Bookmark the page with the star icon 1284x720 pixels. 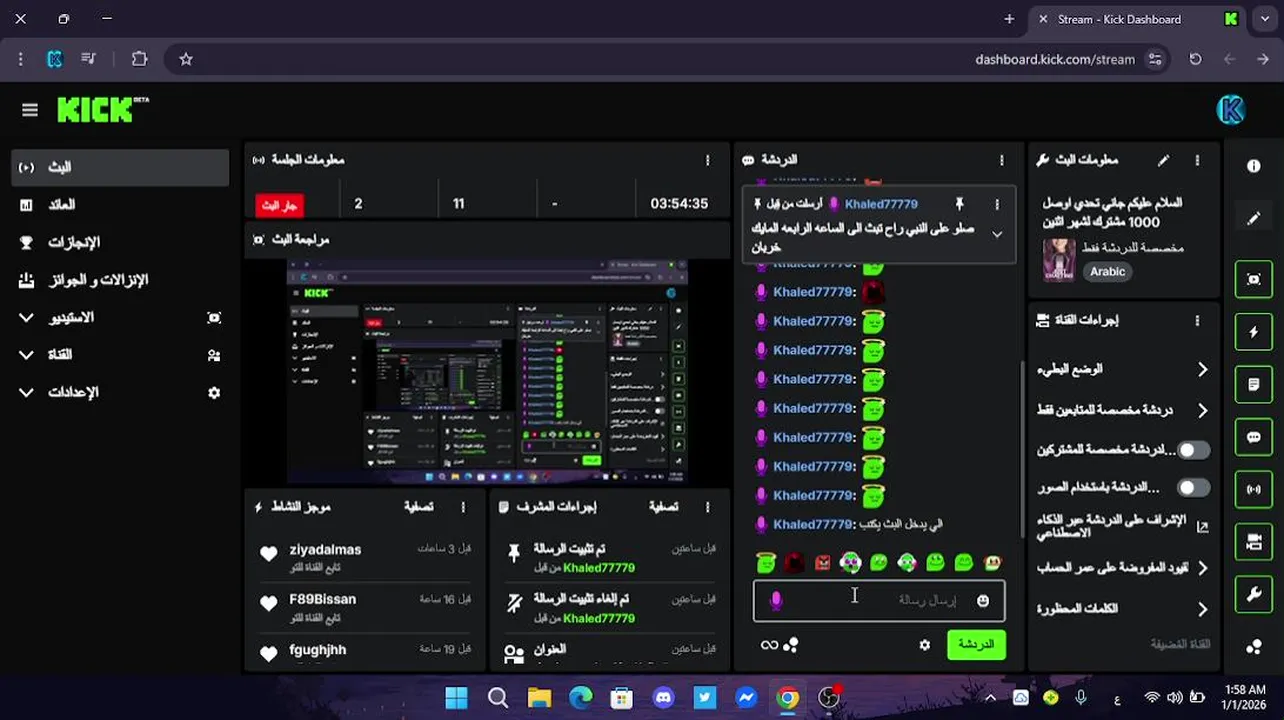(185, 59)
